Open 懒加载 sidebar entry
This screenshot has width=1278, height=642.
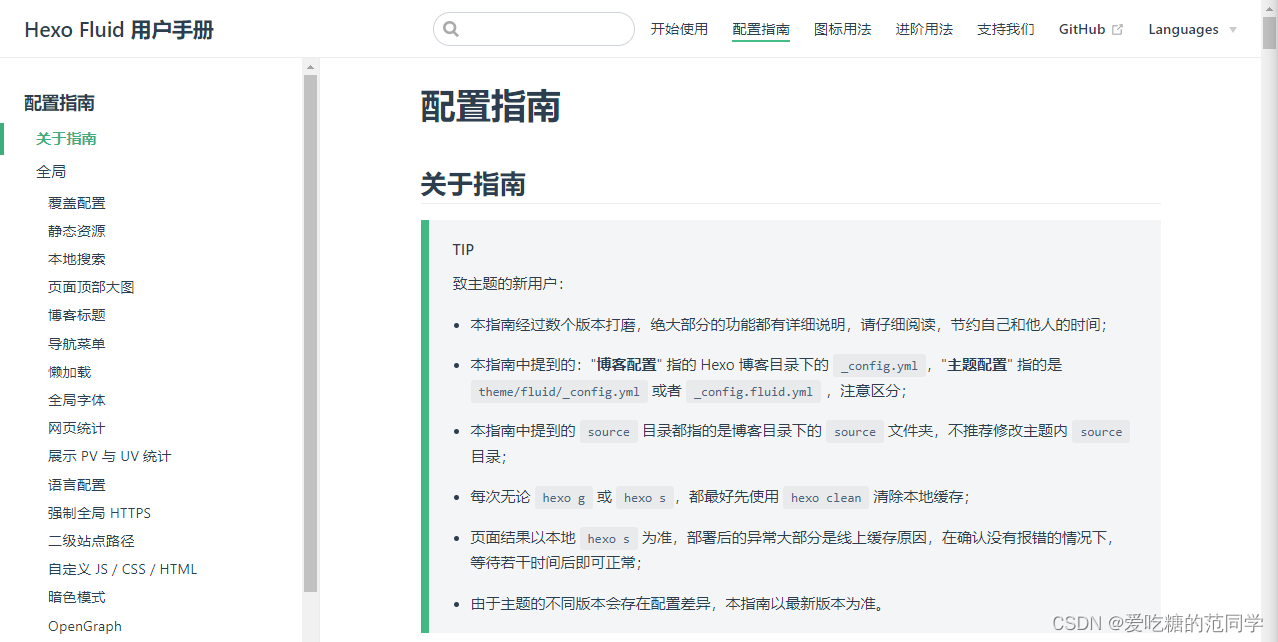70,372
